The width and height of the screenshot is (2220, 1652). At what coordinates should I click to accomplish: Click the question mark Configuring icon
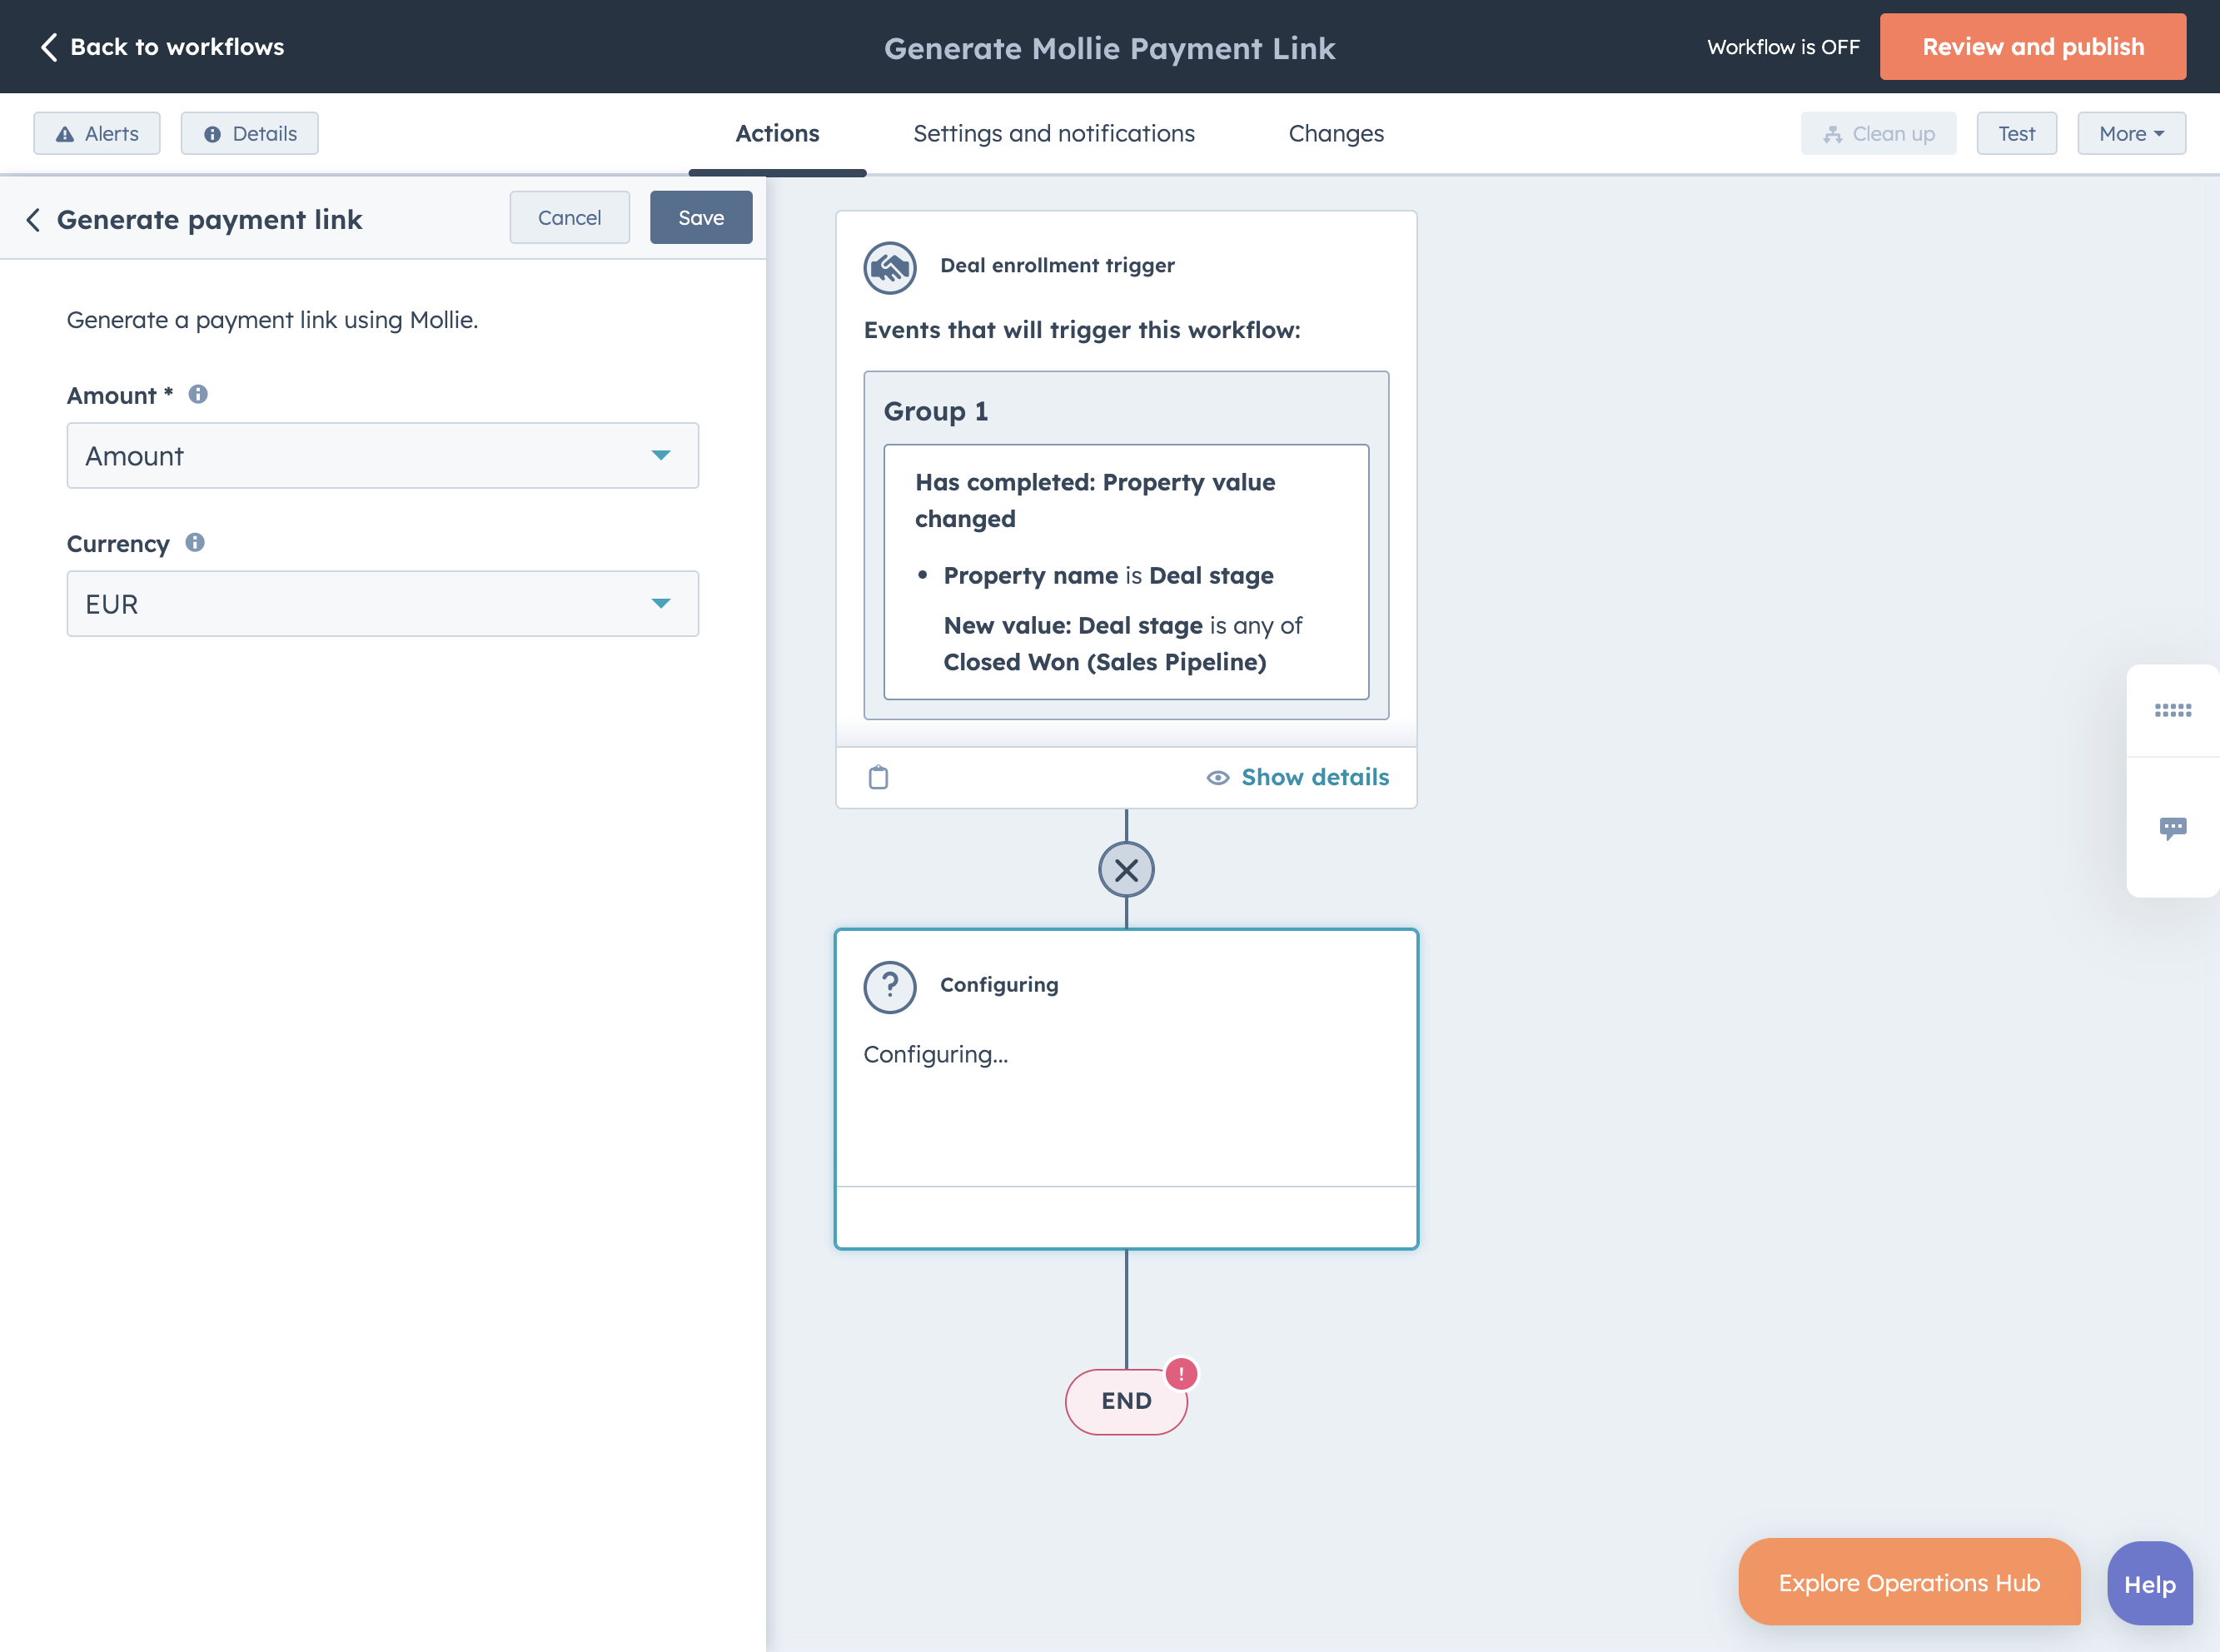(889, 987)
